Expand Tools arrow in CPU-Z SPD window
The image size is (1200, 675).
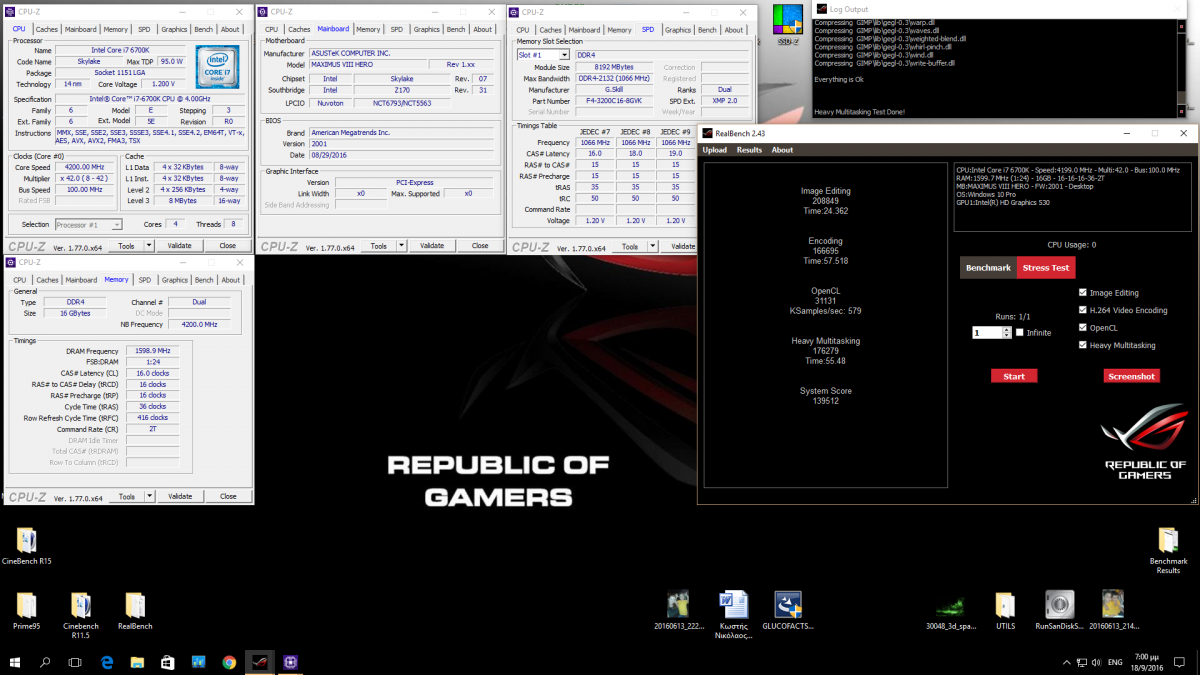pos(653,245)
